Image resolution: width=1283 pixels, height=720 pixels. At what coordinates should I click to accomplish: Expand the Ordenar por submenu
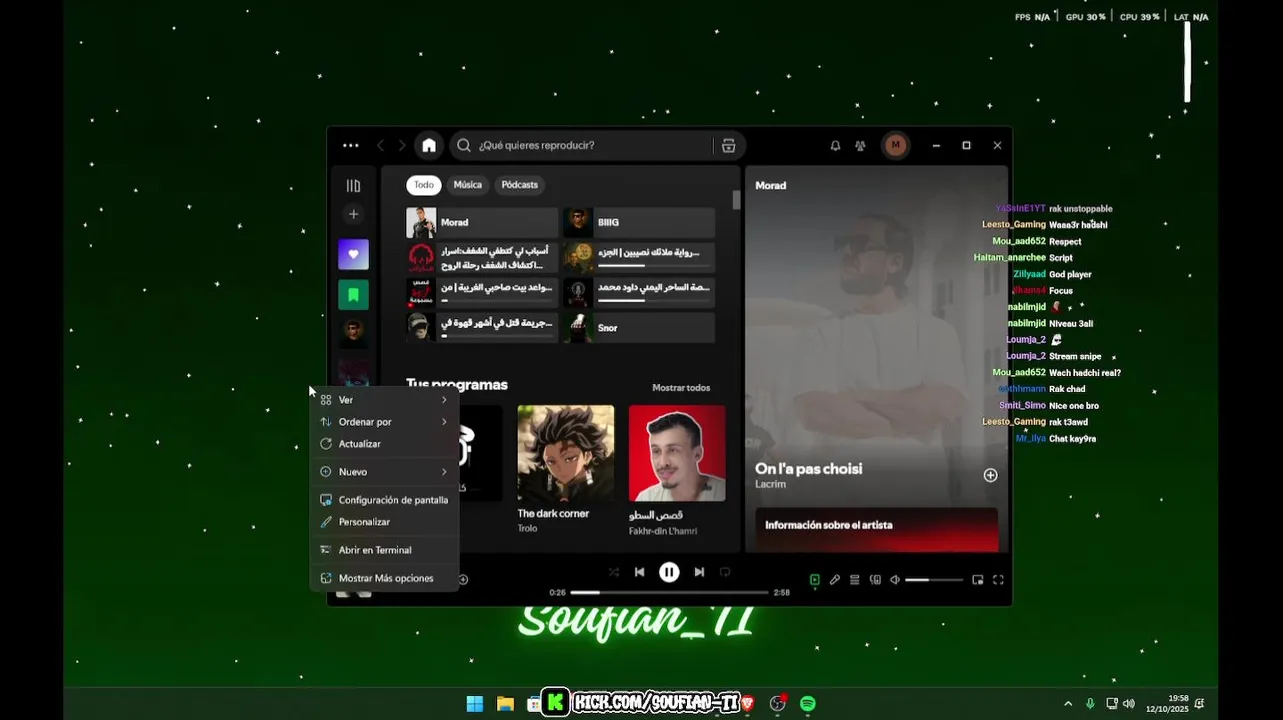coord(384,422)
